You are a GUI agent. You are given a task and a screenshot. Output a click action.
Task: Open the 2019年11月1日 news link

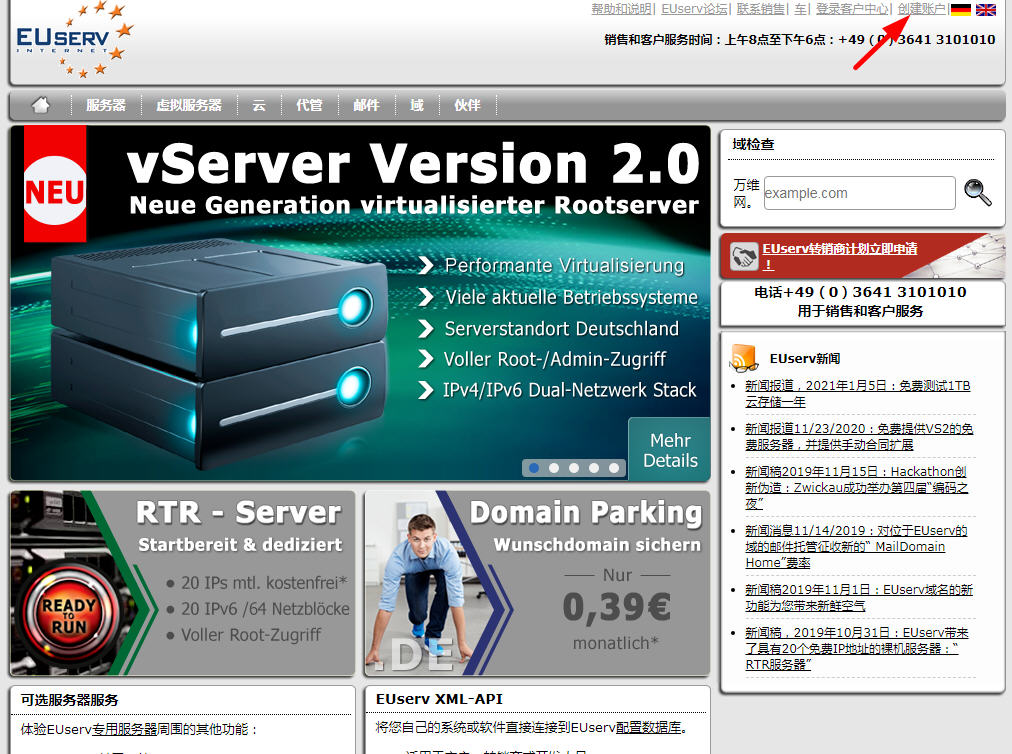(859, 598)
